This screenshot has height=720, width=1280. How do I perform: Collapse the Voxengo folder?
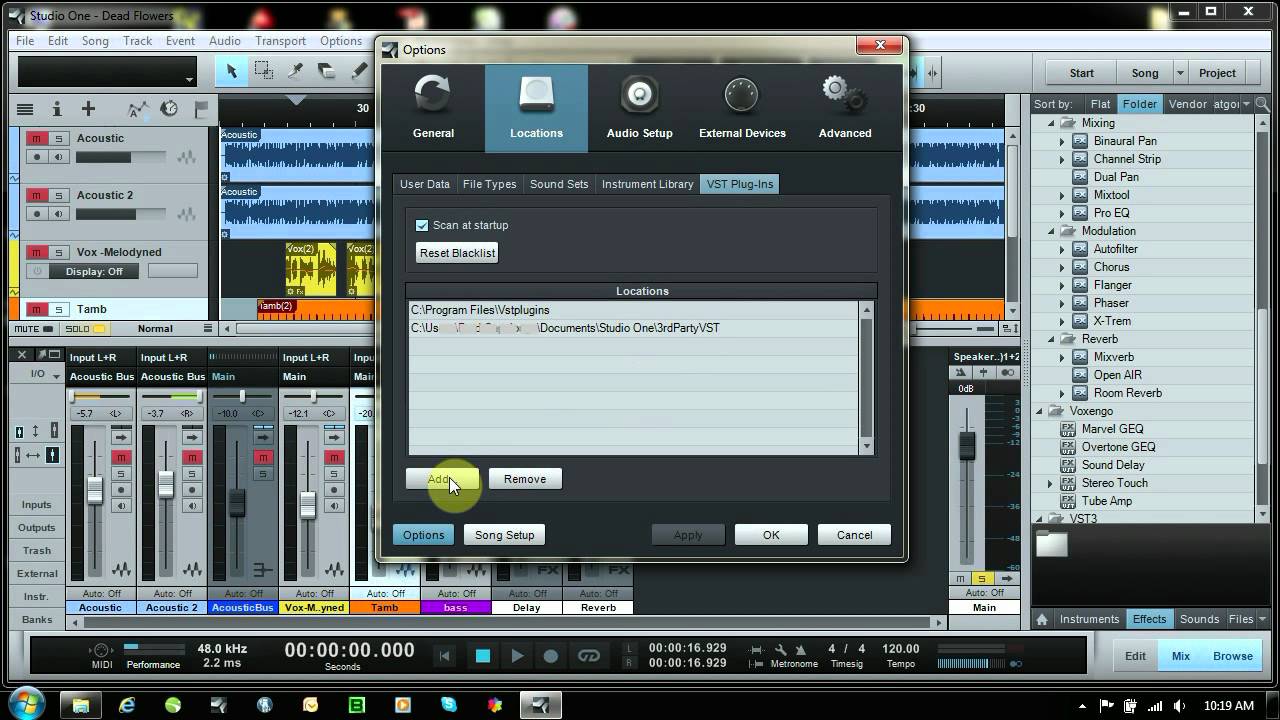click(1039, 411)
